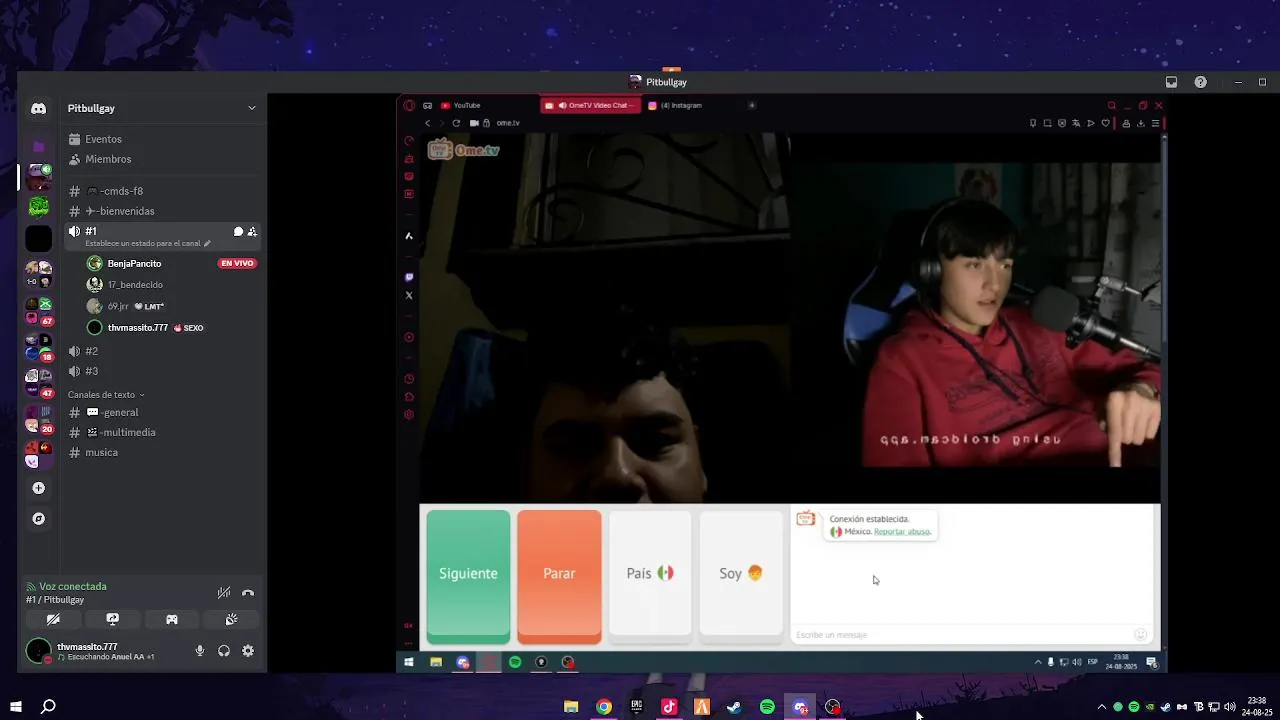This screenshot has width=1280, height=720.
Task: Disconnect from voice with hang-up icon
Action: coord(248,593)
